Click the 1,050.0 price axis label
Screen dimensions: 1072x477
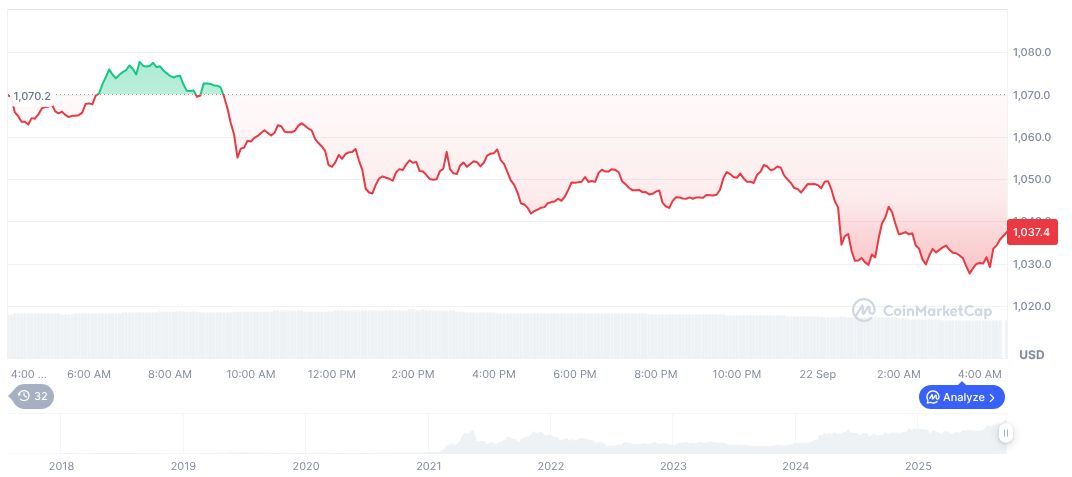point(1031,180)
